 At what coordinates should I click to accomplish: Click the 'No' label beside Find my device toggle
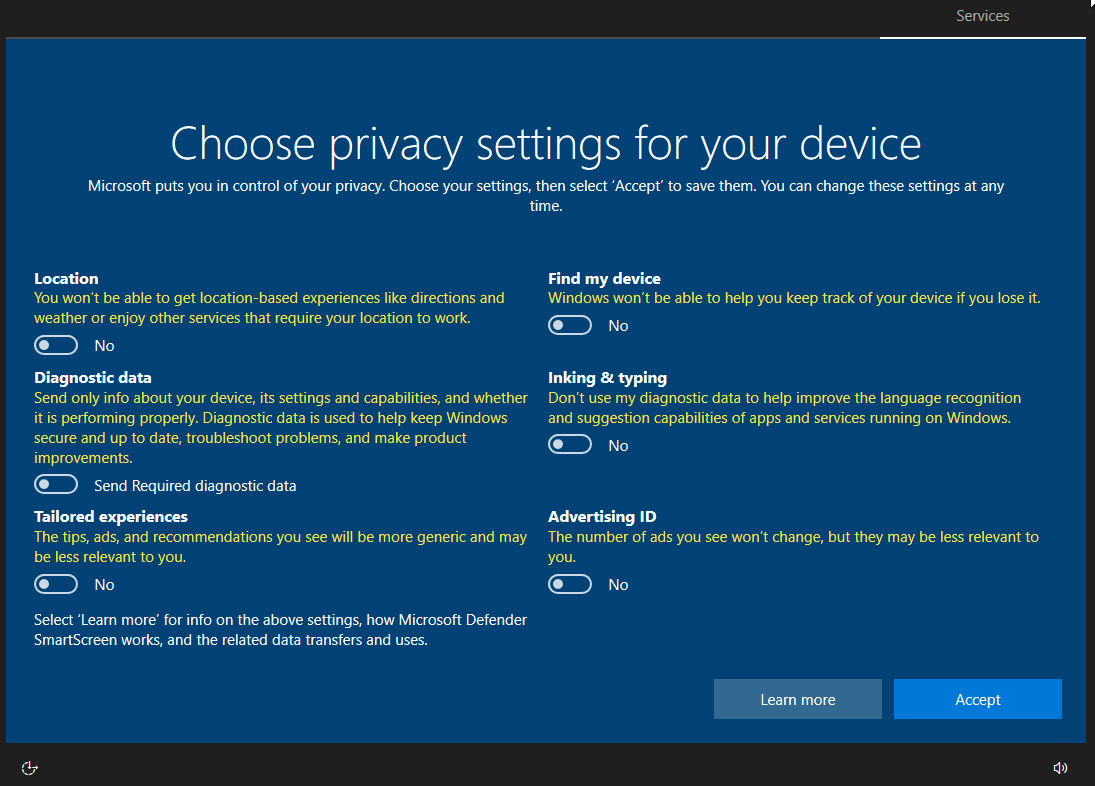pyautogui.click(x=618, y=326)
